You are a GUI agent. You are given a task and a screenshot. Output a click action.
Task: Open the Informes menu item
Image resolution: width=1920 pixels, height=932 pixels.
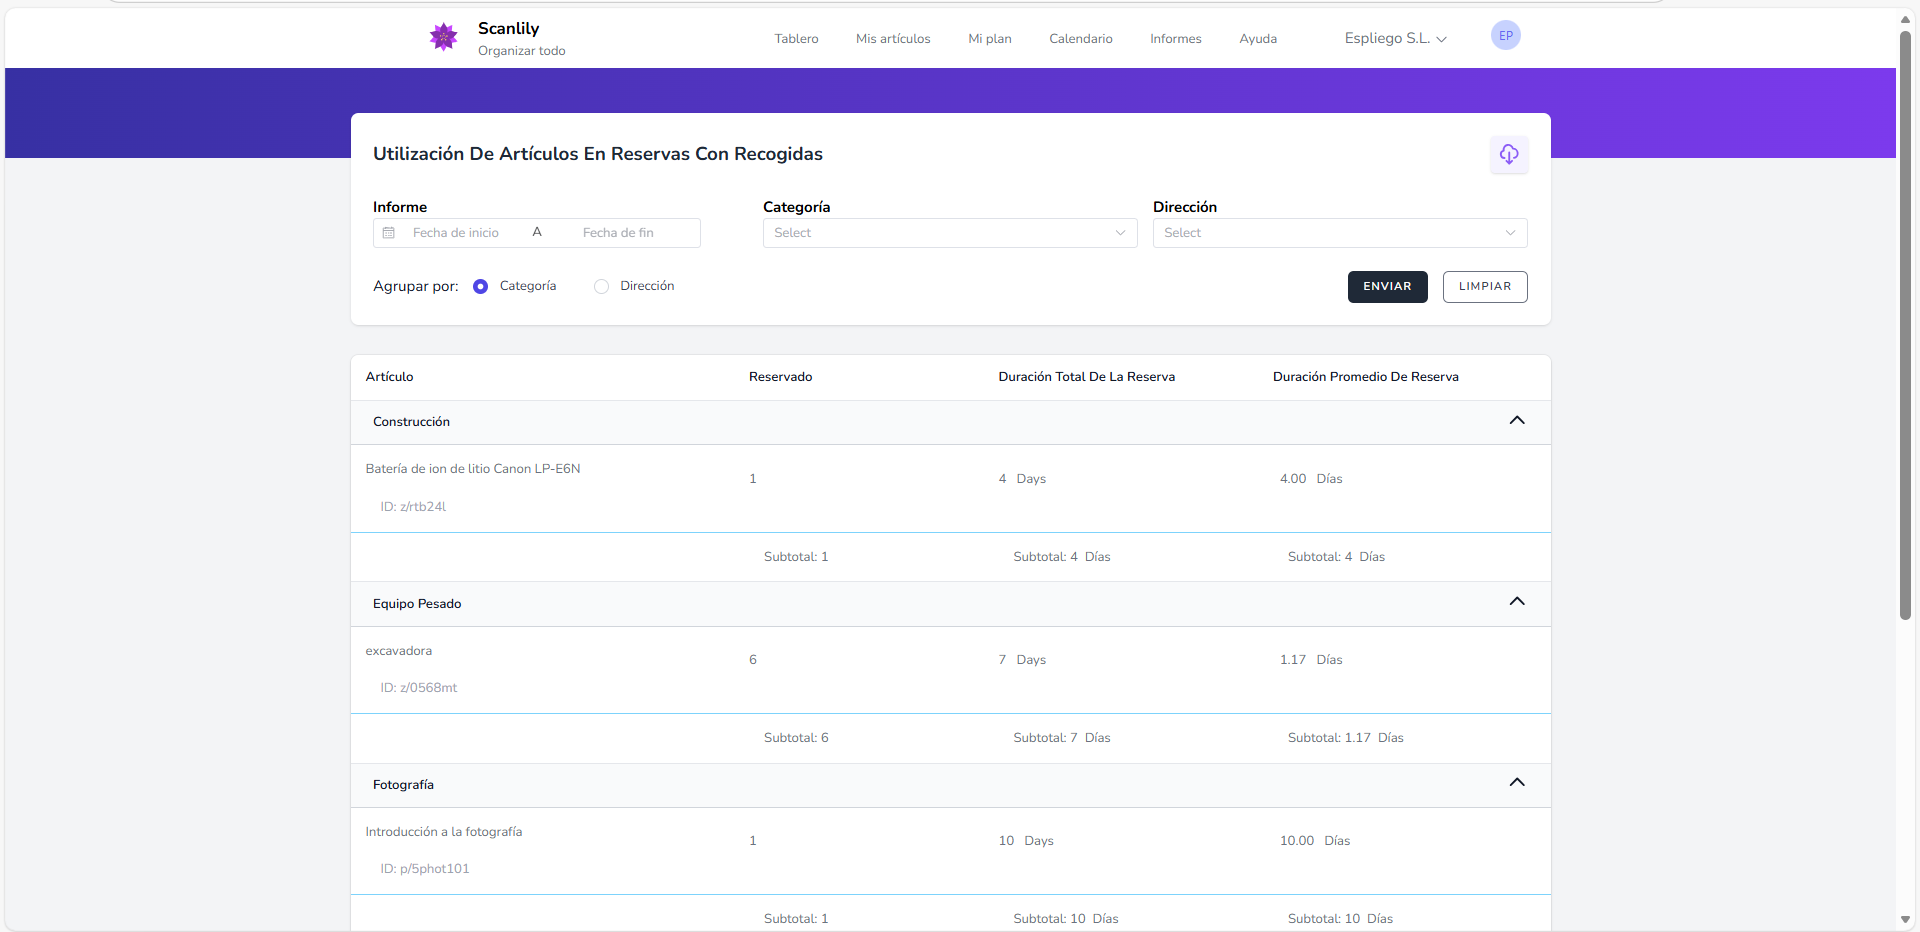[1175, 39]
